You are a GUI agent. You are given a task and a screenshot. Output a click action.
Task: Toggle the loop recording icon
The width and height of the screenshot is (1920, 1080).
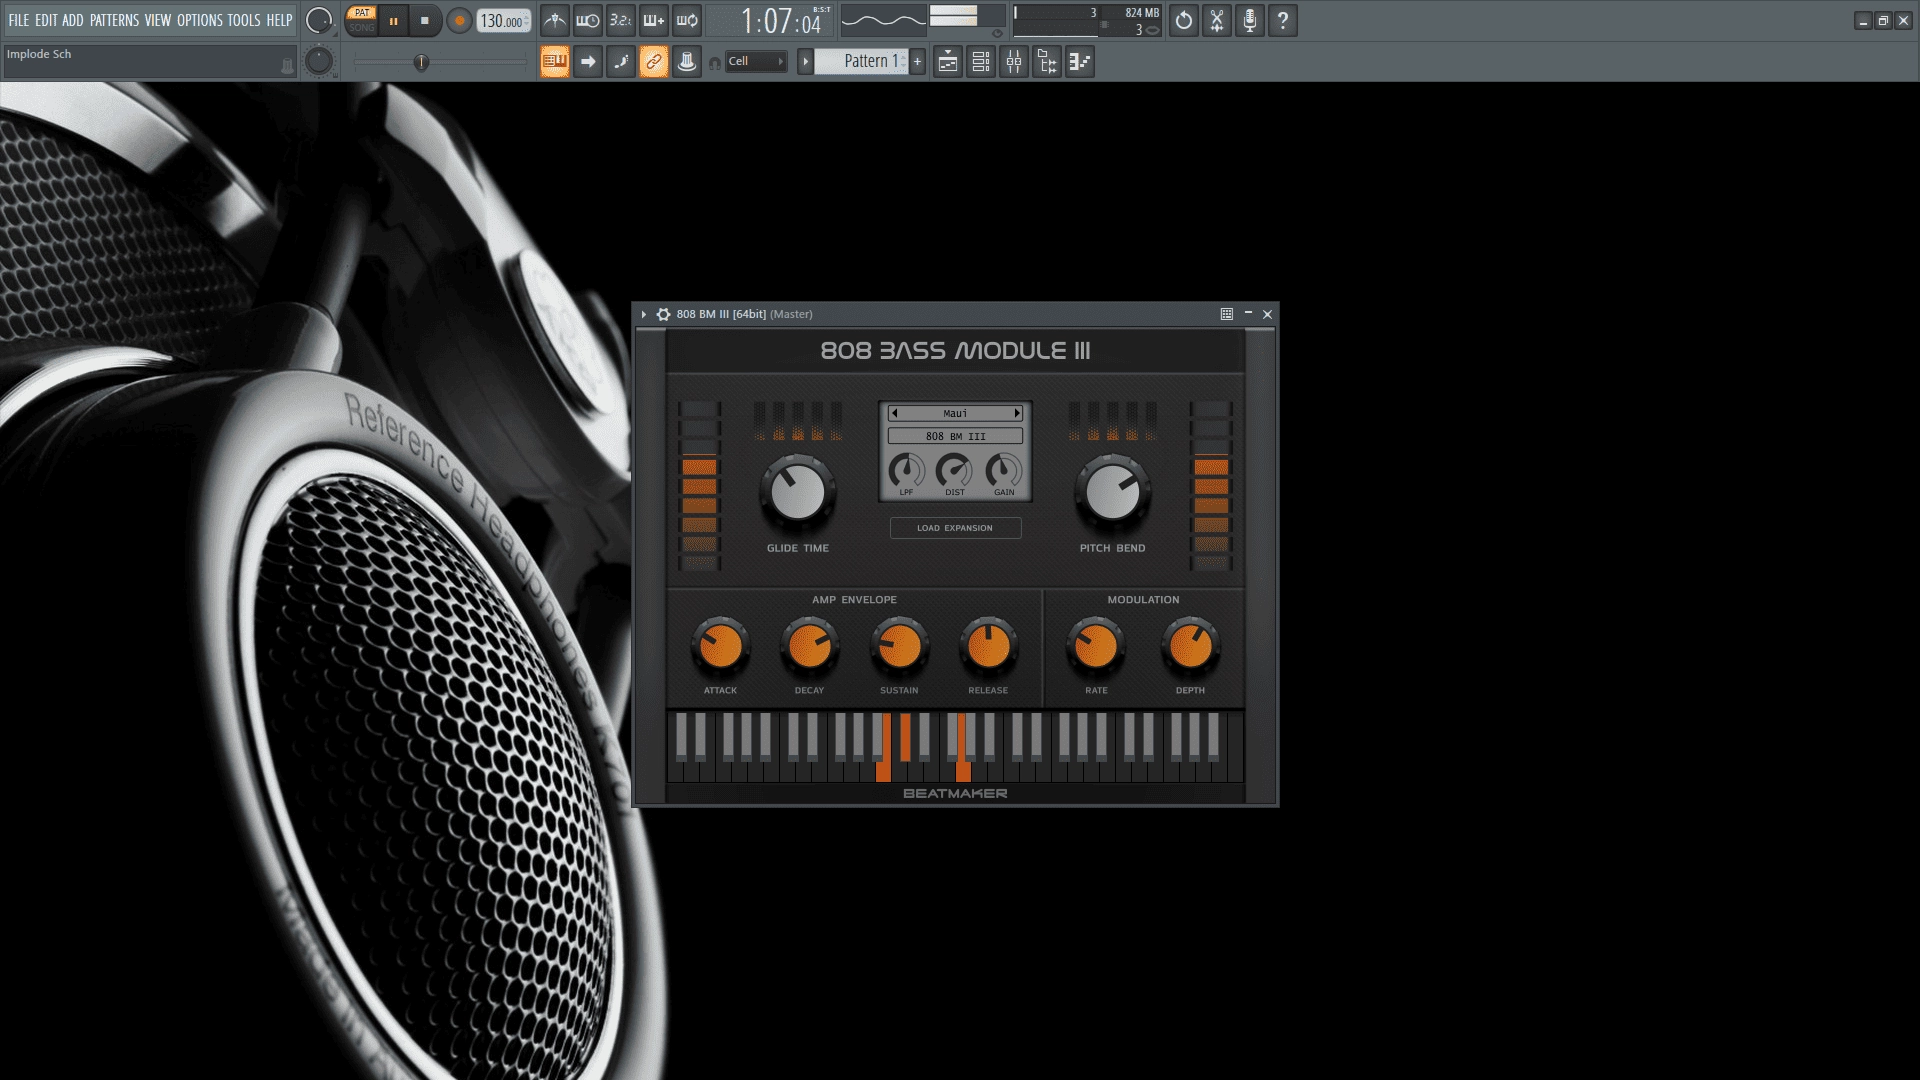tap(687, 20)
